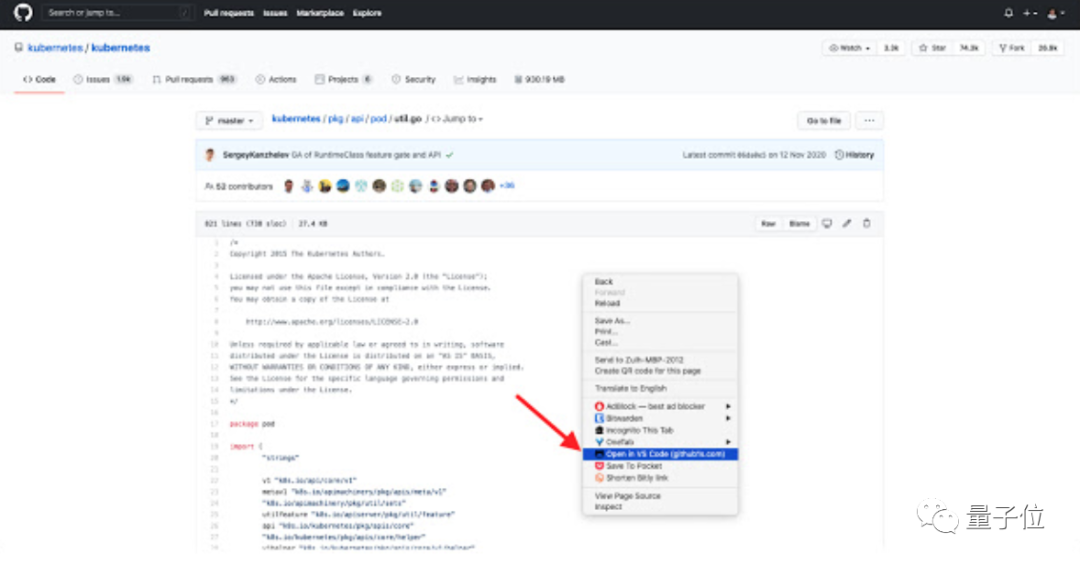Open the plus create-new dropdown
The image size is (1080, 565).
[x=1030, y=13]
